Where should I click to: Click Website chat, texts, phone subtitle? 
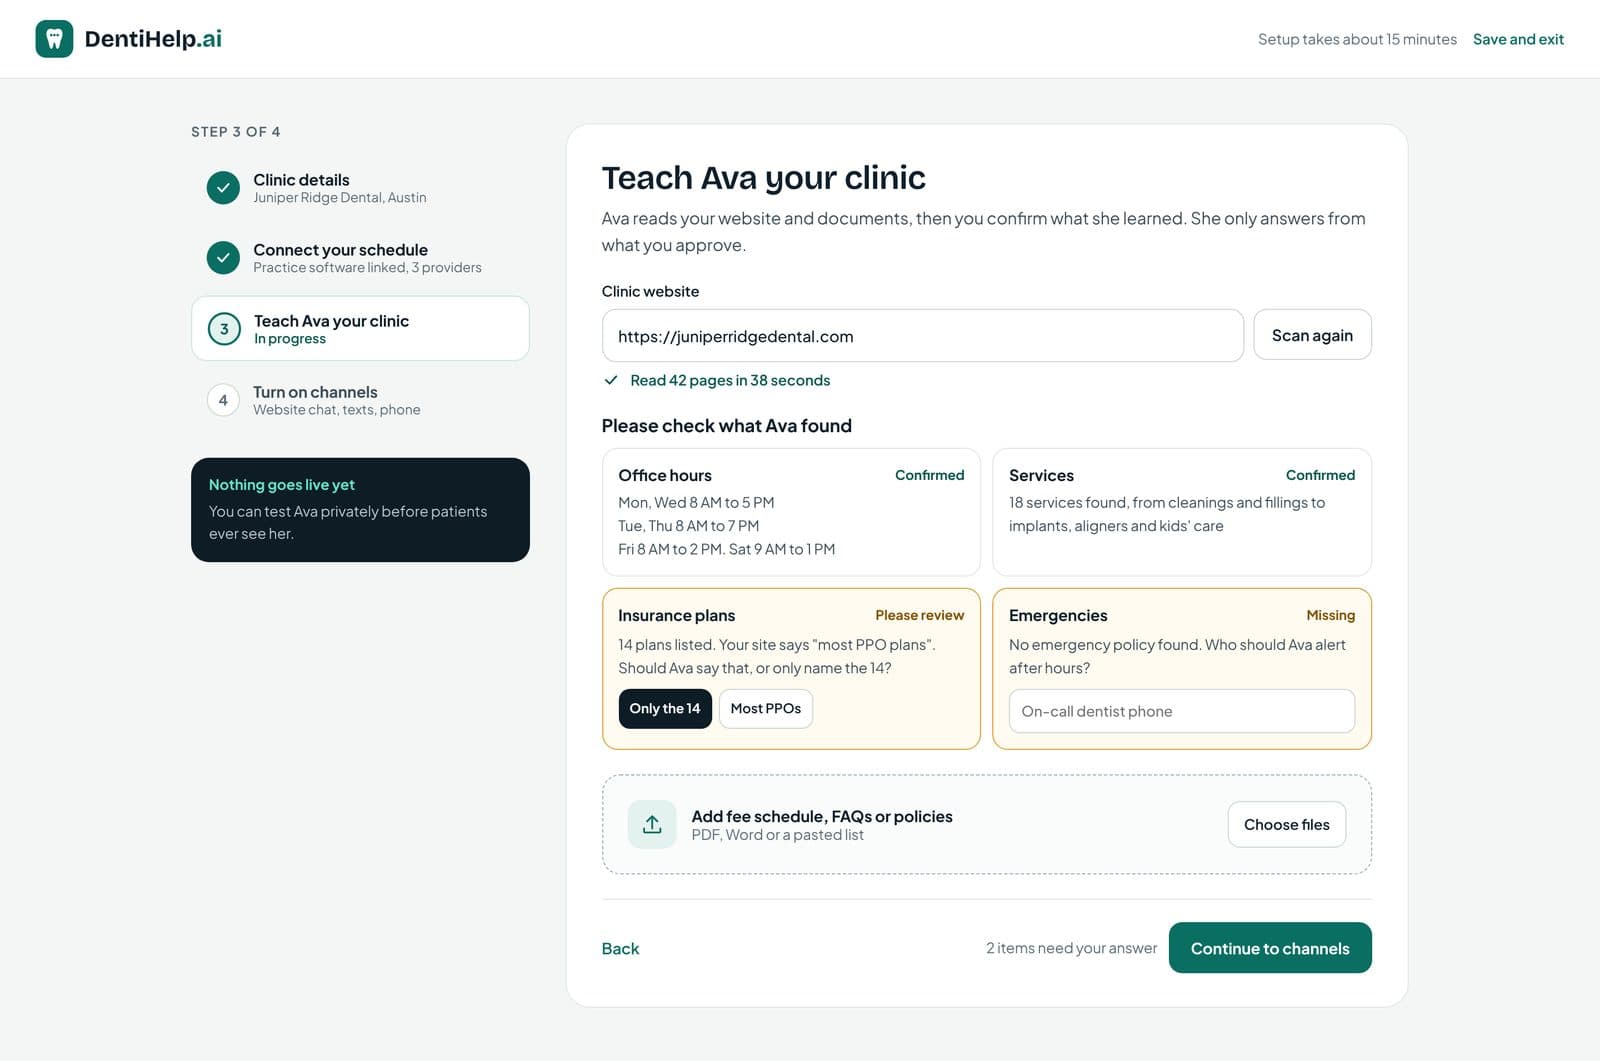pyautogui.click(x=336, y=410)
